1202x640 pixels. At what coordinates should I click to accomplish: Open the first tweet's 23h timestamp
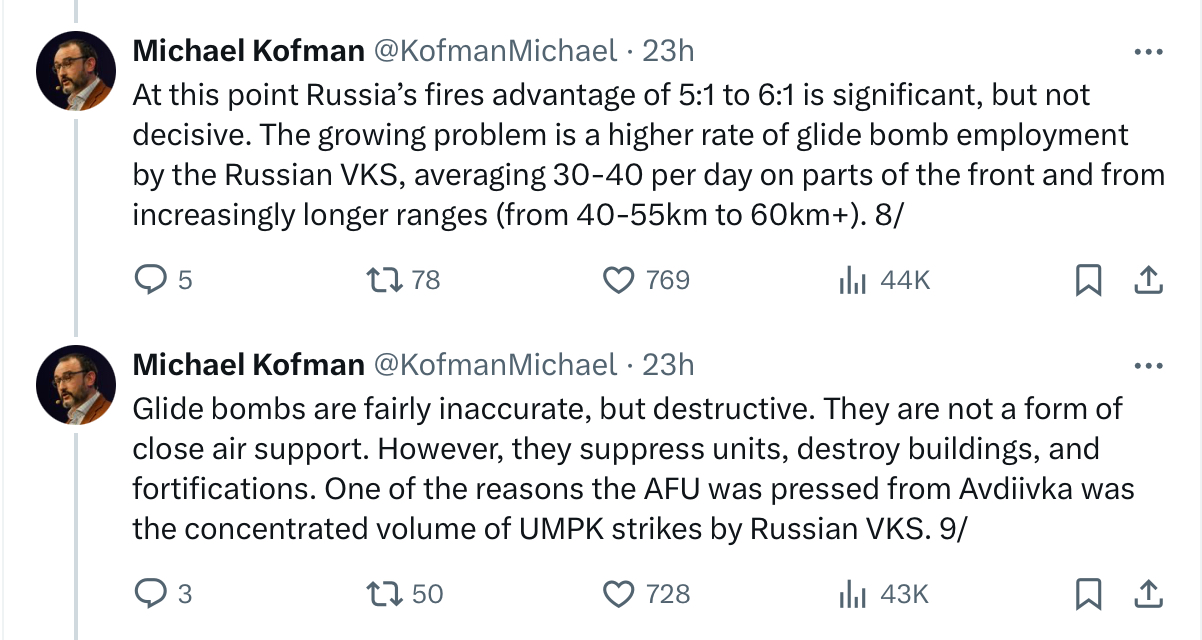click(x=668, y=51)
